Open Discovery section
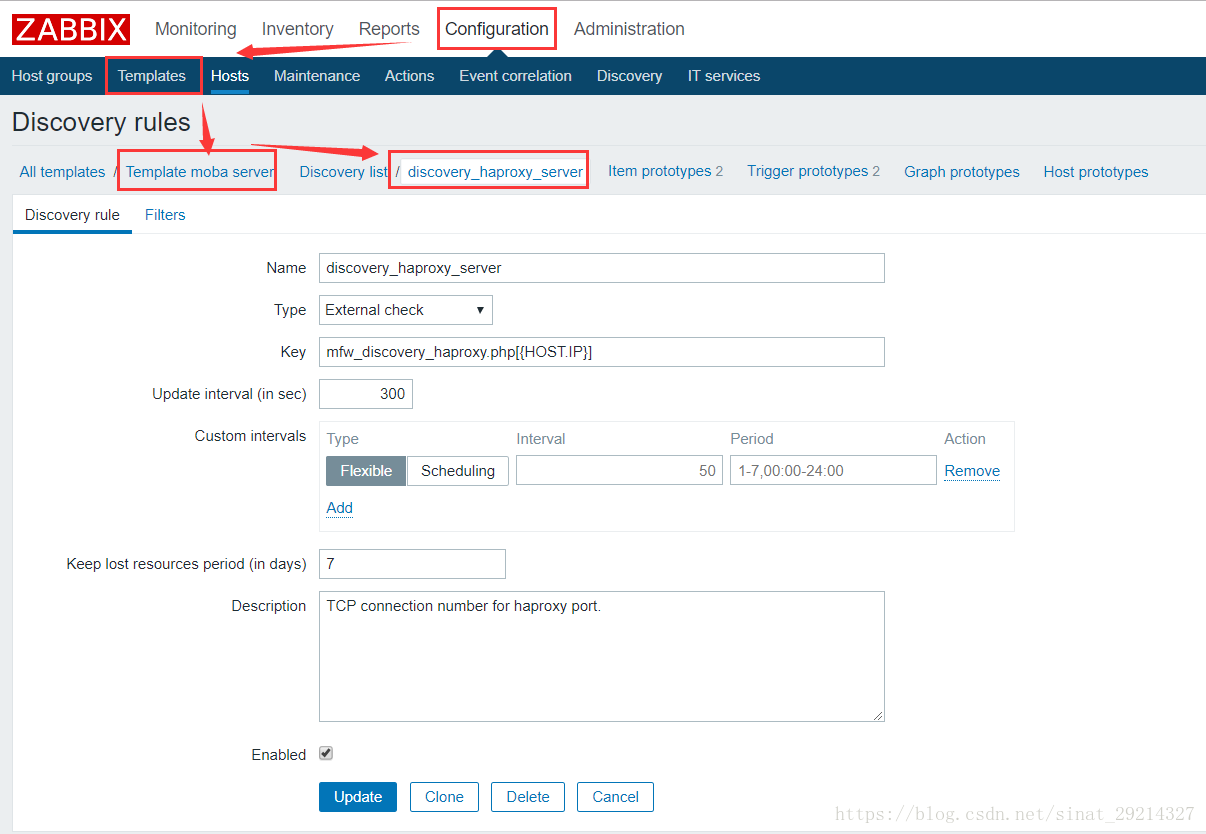 629,76
